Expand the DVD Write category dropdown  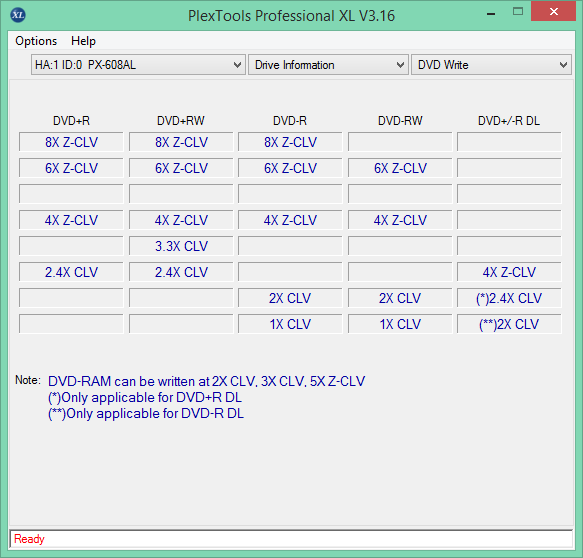click(491, 65)
